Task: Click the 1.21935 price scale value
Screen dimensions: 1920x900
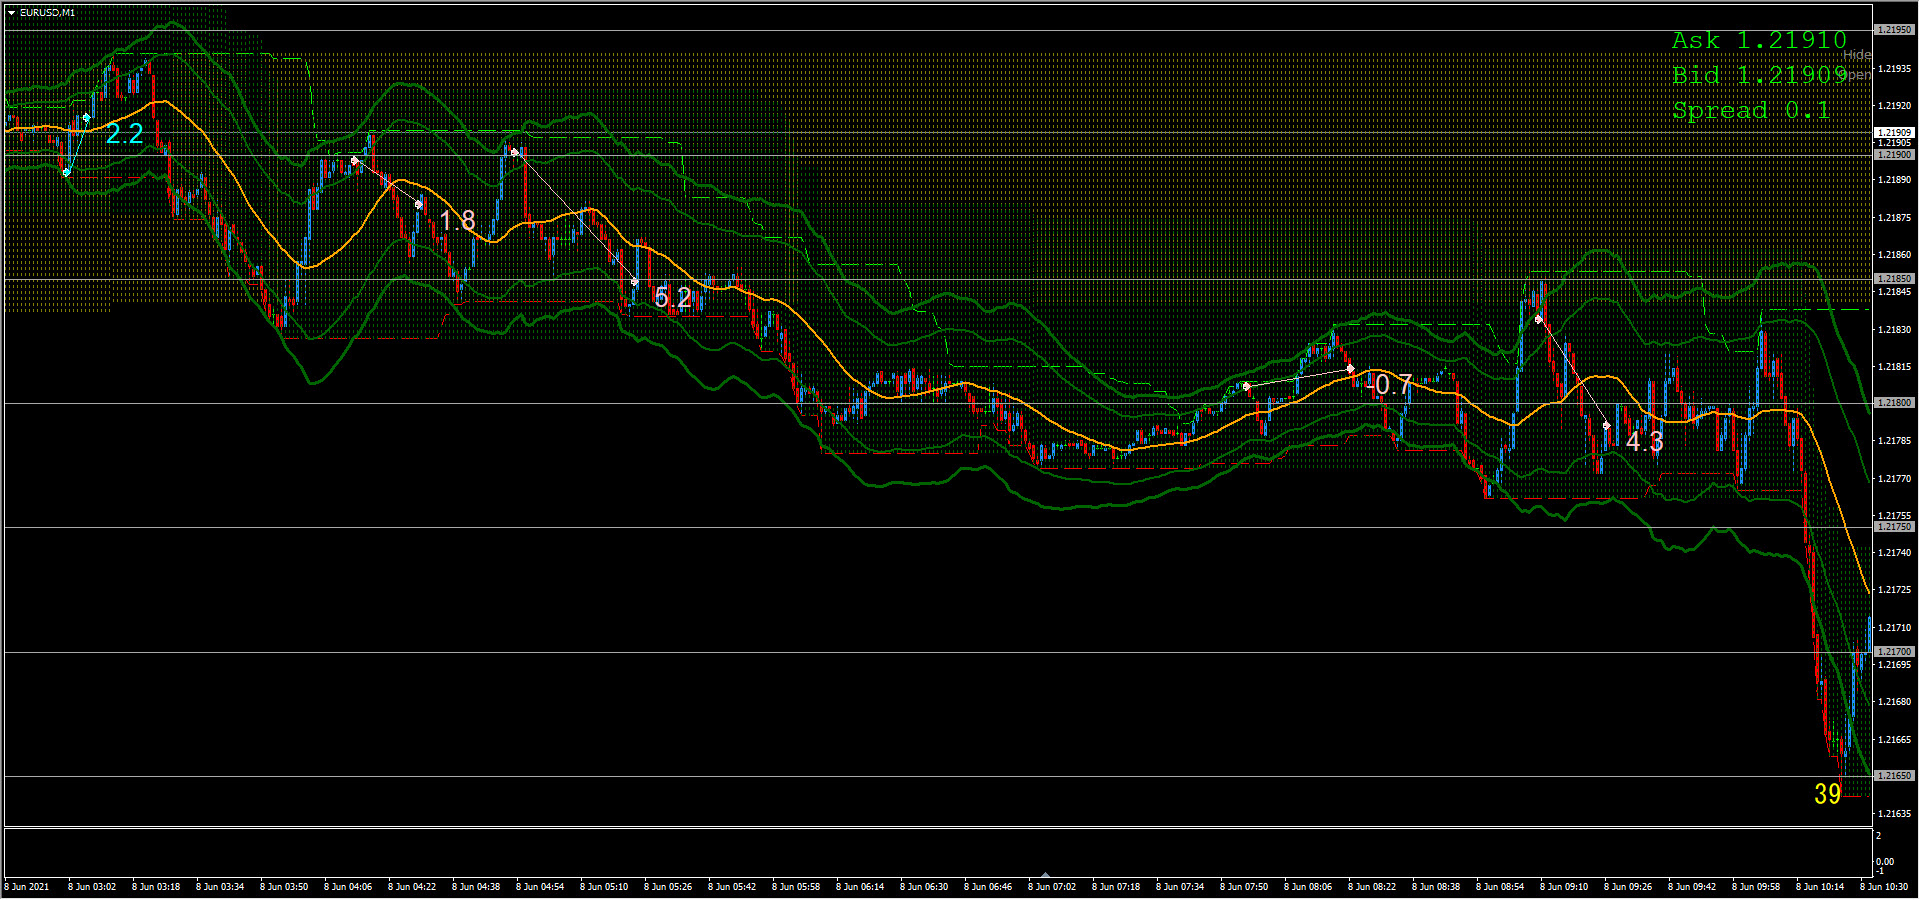Action: (1894, 69)
